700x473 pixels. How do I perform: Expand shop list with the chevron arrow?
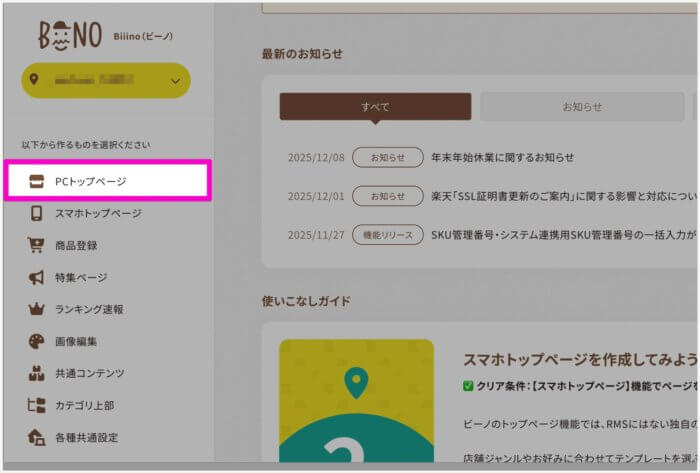pos(175,82)
